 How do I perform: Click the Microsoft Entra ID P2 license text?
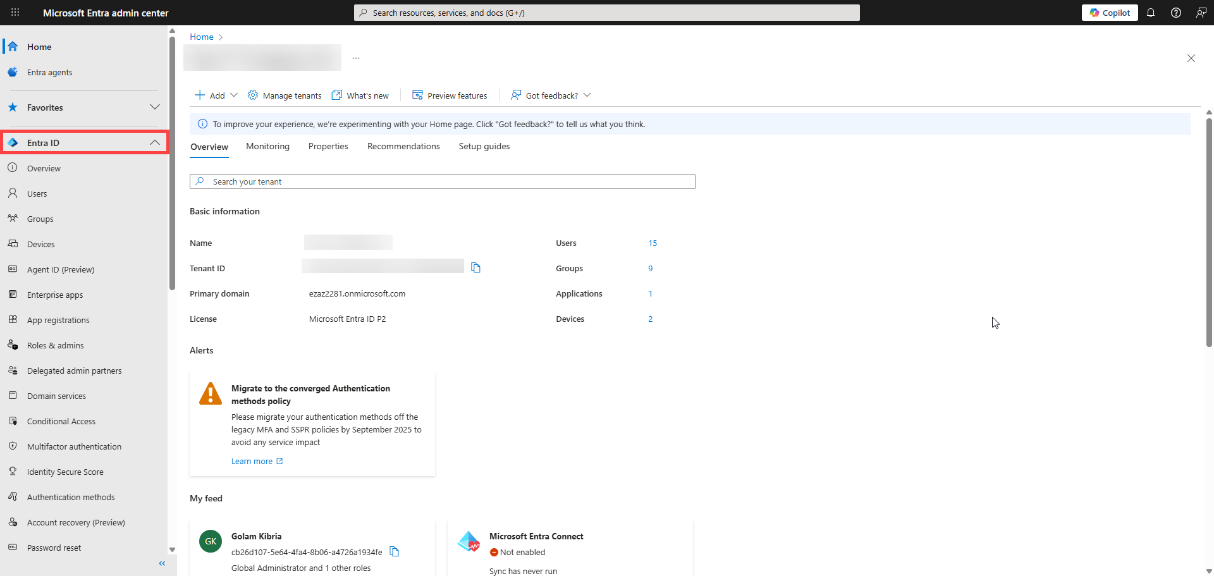(348, 319)
